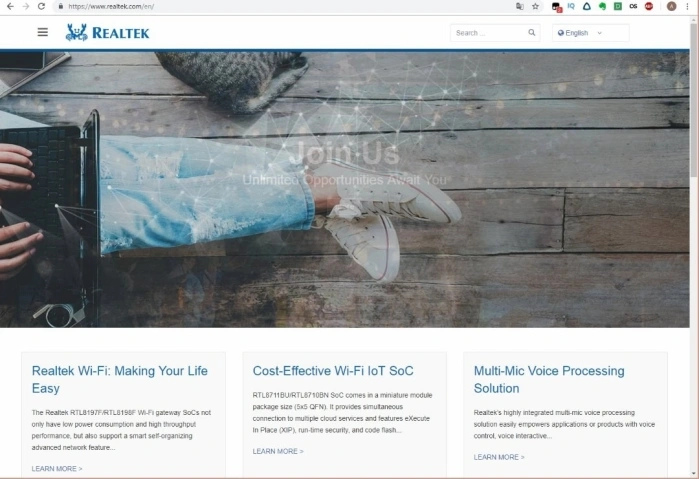Screen dimensions: 699x479
Task: View site info via the padlock icon
Action: point(61,6)
